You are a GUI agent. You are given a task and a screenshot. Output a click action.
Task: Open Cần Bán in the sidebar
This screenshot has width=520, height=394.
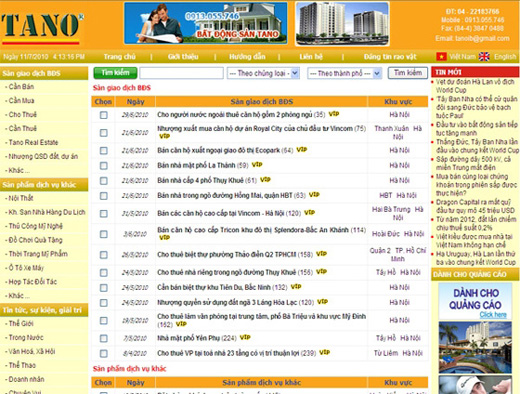[21, 87]
